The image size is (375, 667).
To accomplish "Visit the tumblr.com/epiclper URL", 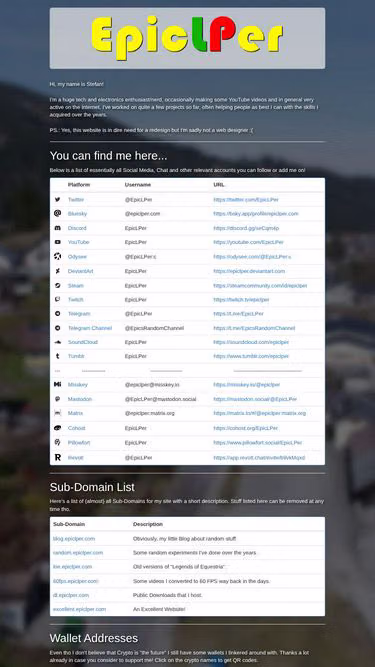I will [251, 356].
